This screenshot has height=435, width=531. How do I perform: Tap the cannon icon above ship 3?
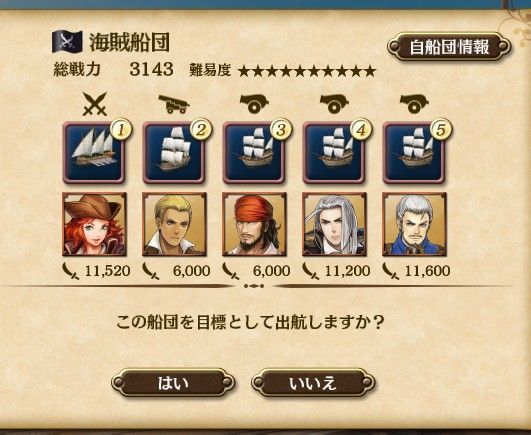coord(254,103)
